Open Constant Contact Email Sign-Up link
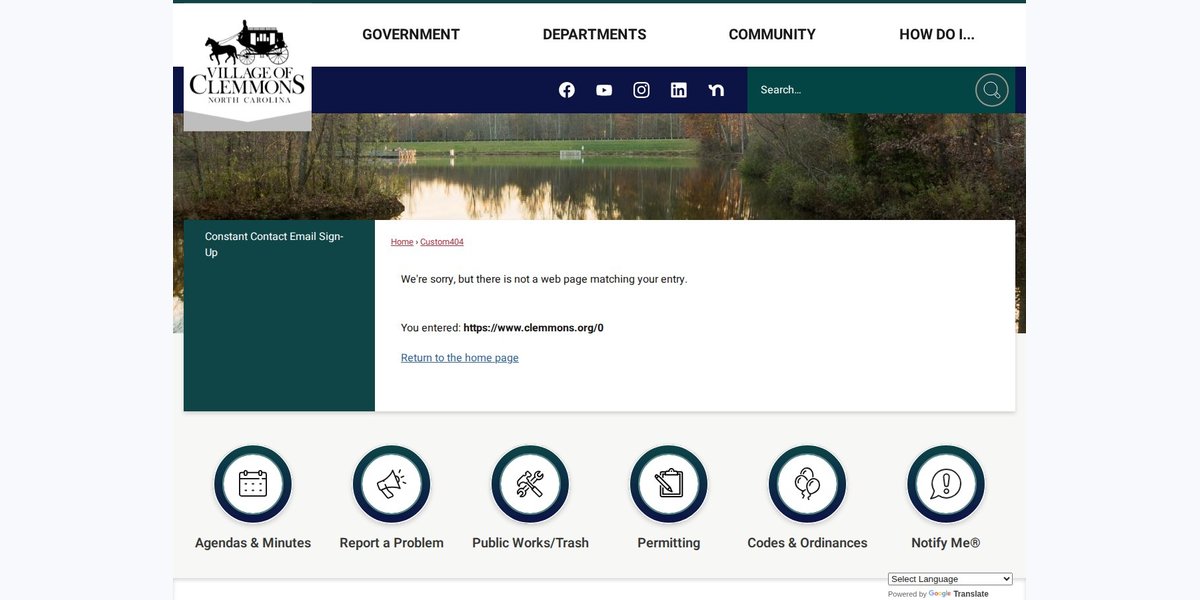1200x600 pixels. coord(274,244)
